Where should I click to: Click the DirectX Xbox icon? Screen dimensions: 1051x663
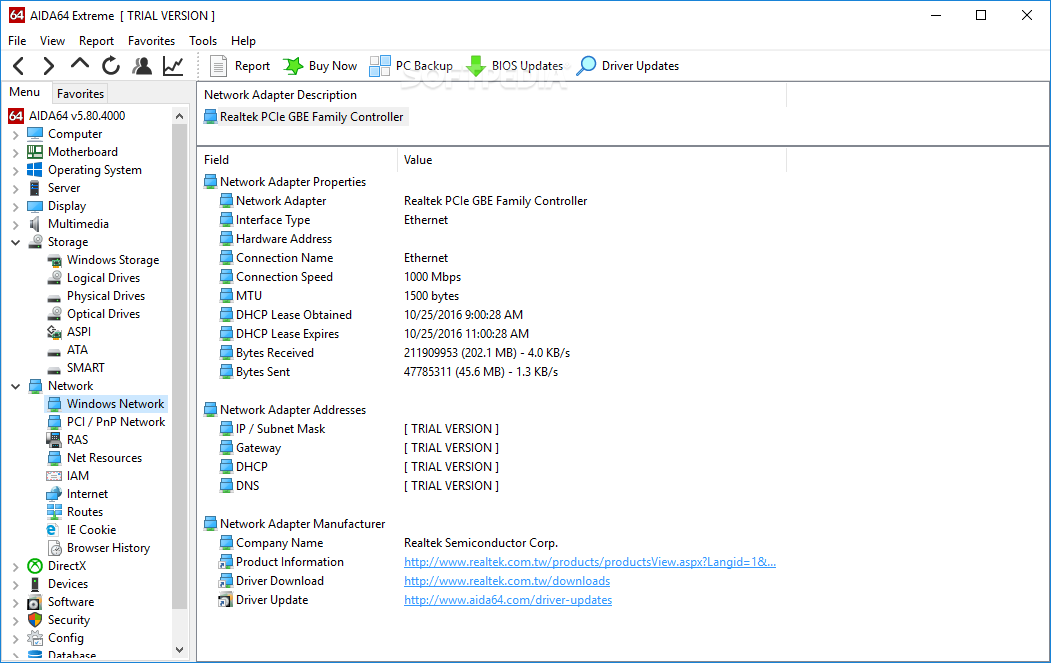click(35, 566)
